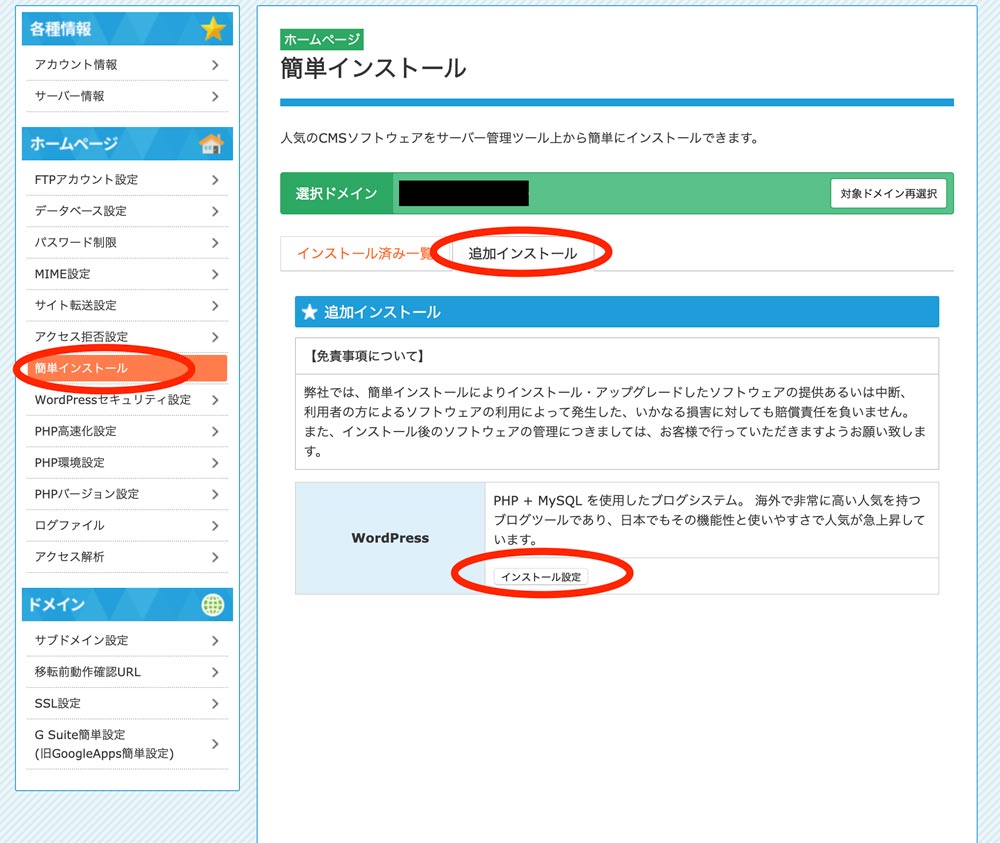
Task: Click the globe icon in ドメイン header
Action: point(212,605)
